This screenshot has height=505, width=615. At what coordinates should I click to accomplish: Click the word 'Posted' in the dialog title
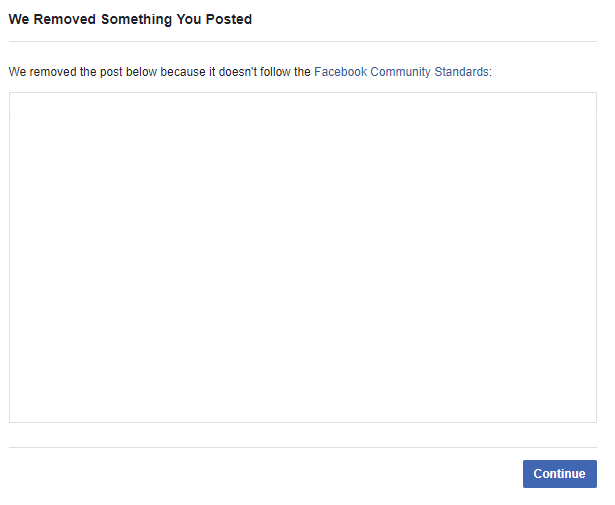tap(229, 19)
